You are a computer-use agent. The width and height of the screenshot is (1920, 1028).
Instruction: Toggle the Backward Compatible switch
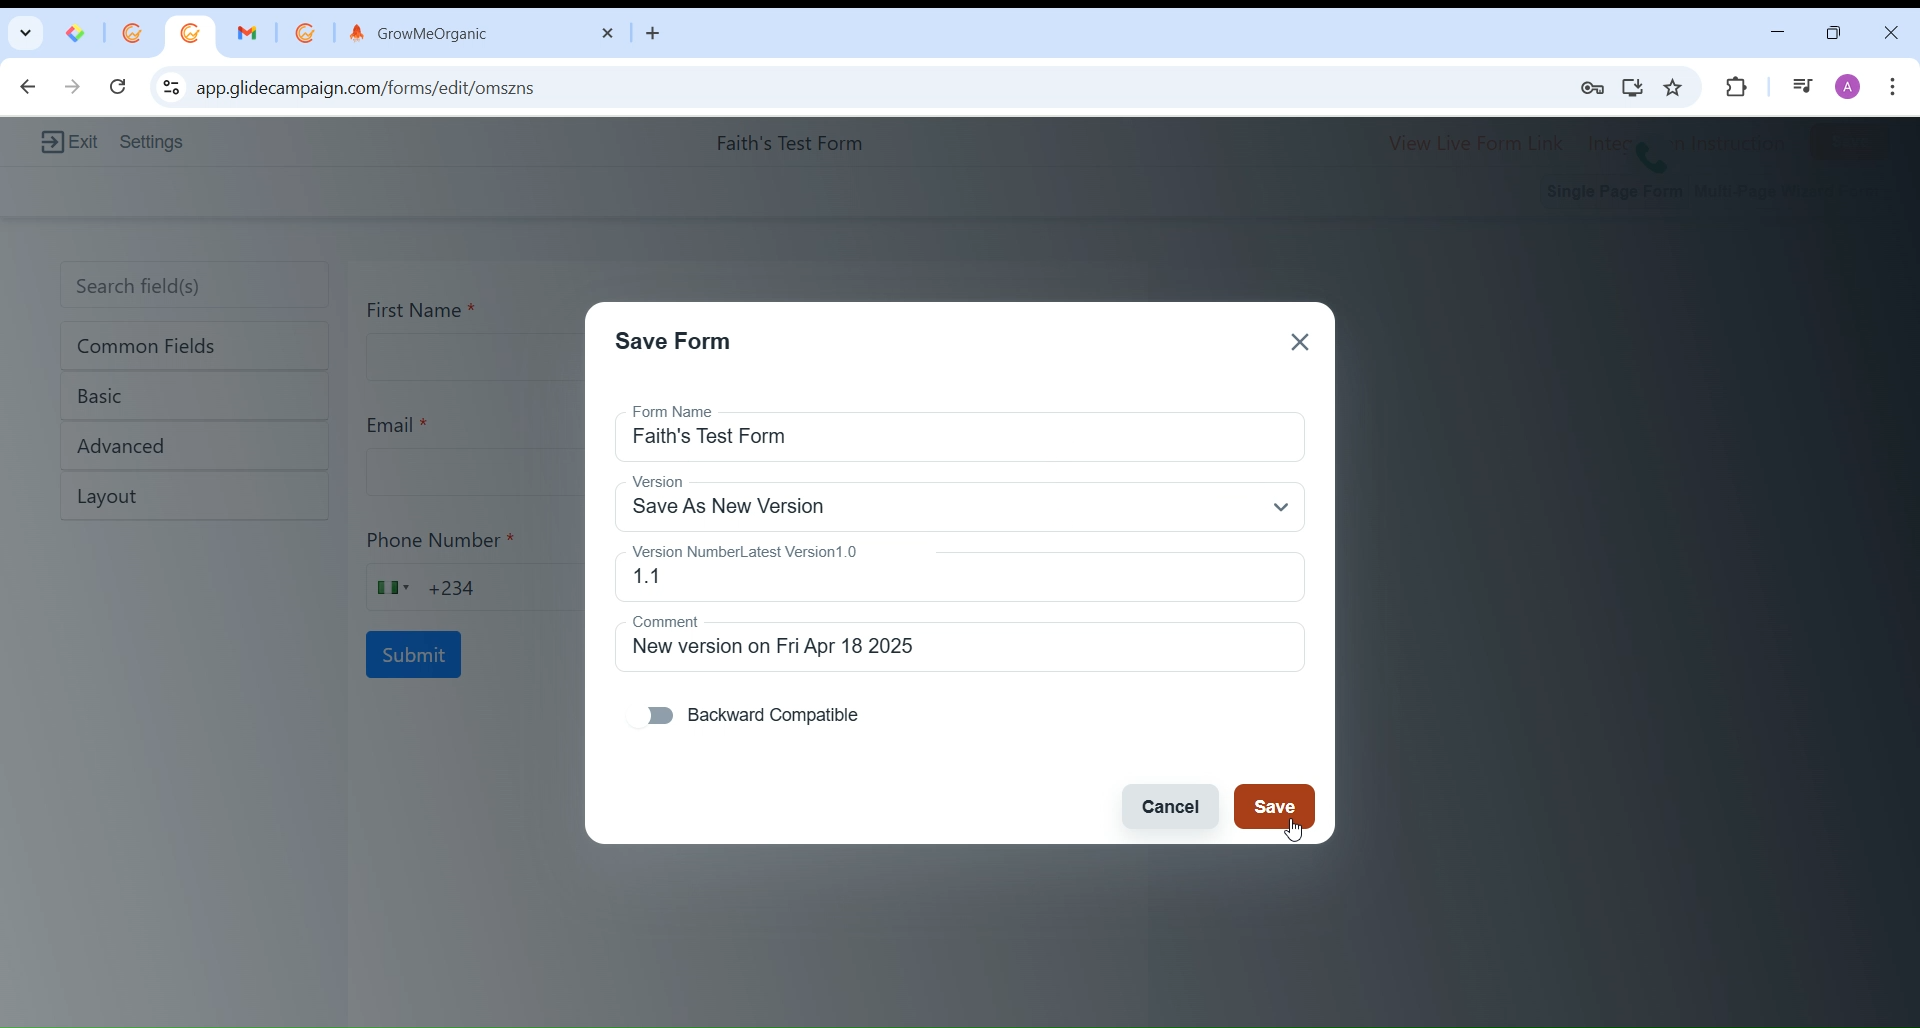651,716
